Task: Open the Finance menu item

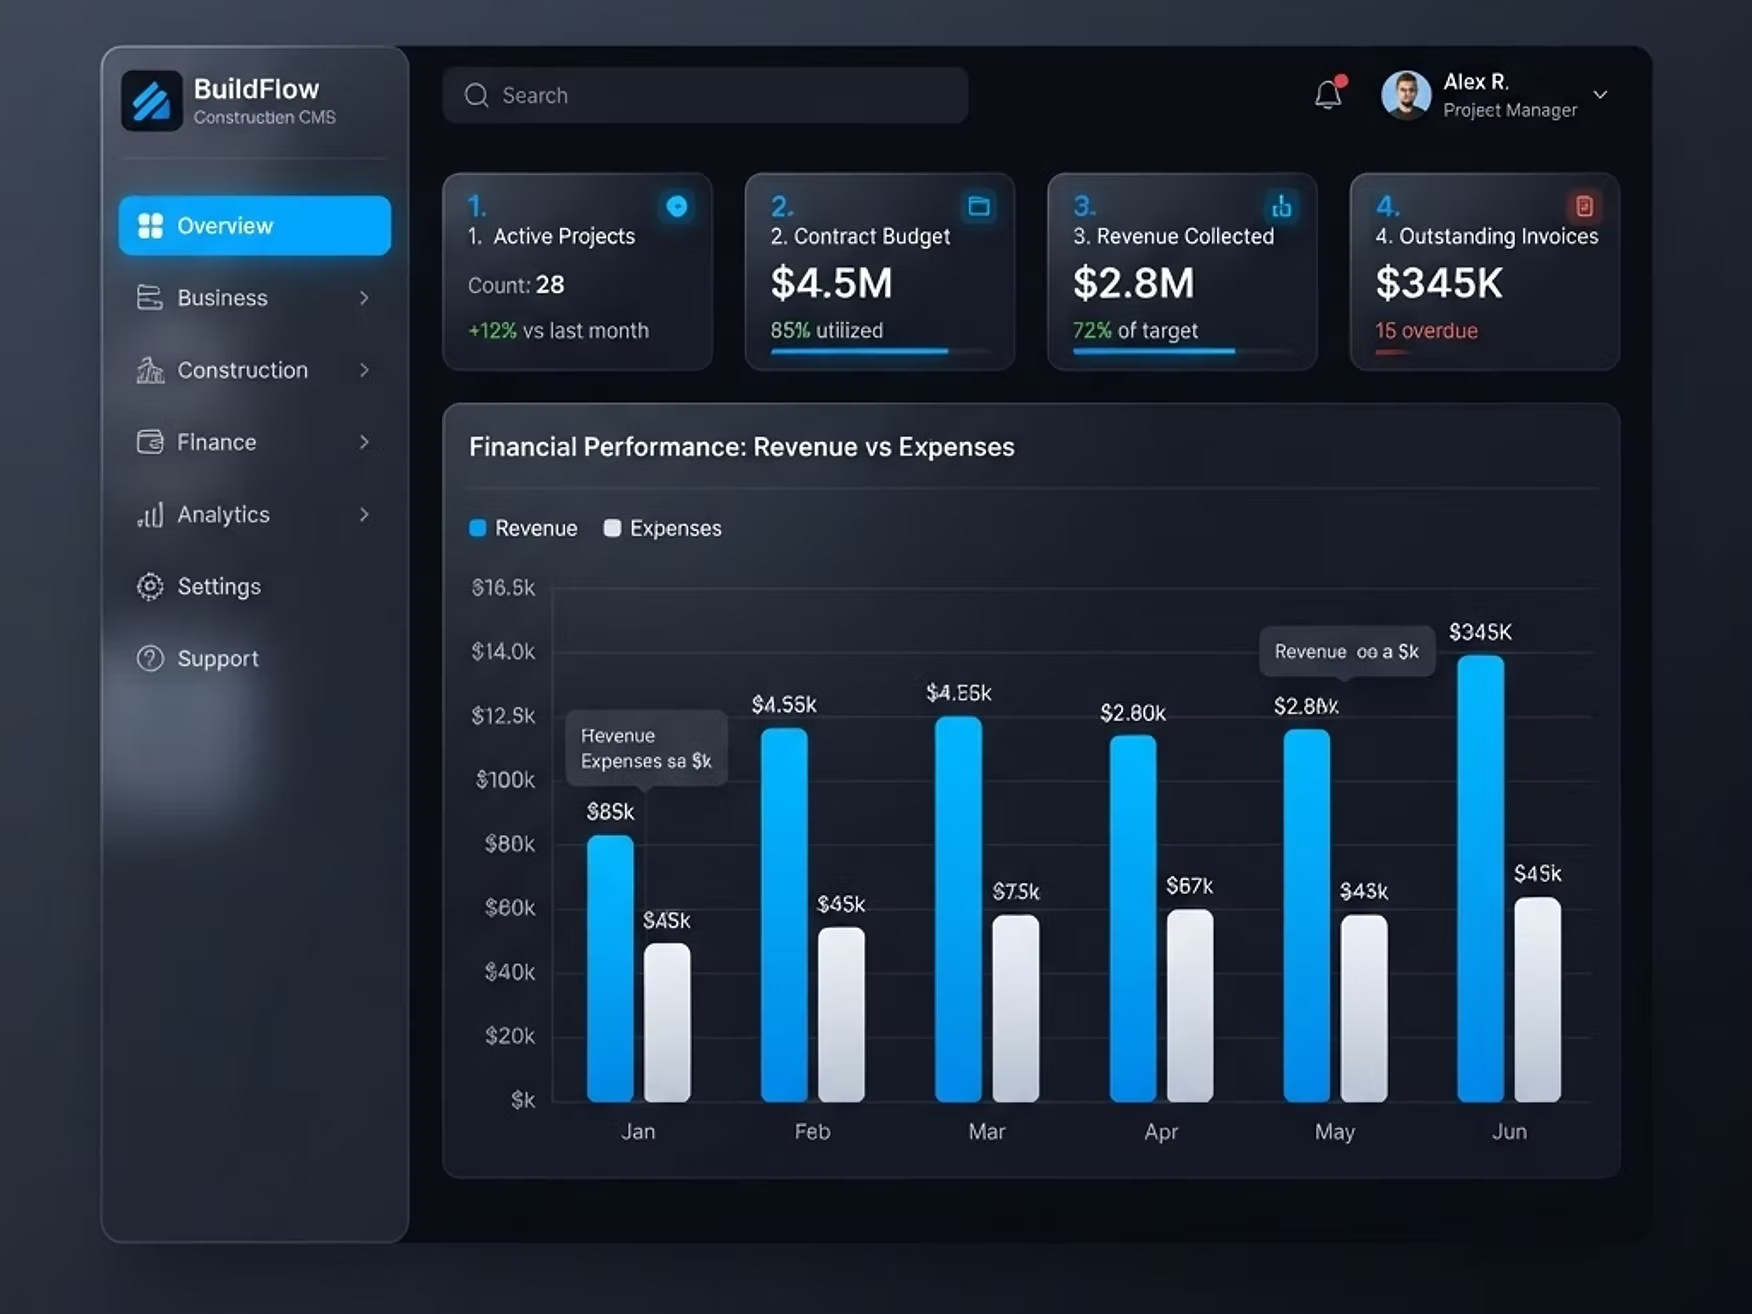Action: 255,442
